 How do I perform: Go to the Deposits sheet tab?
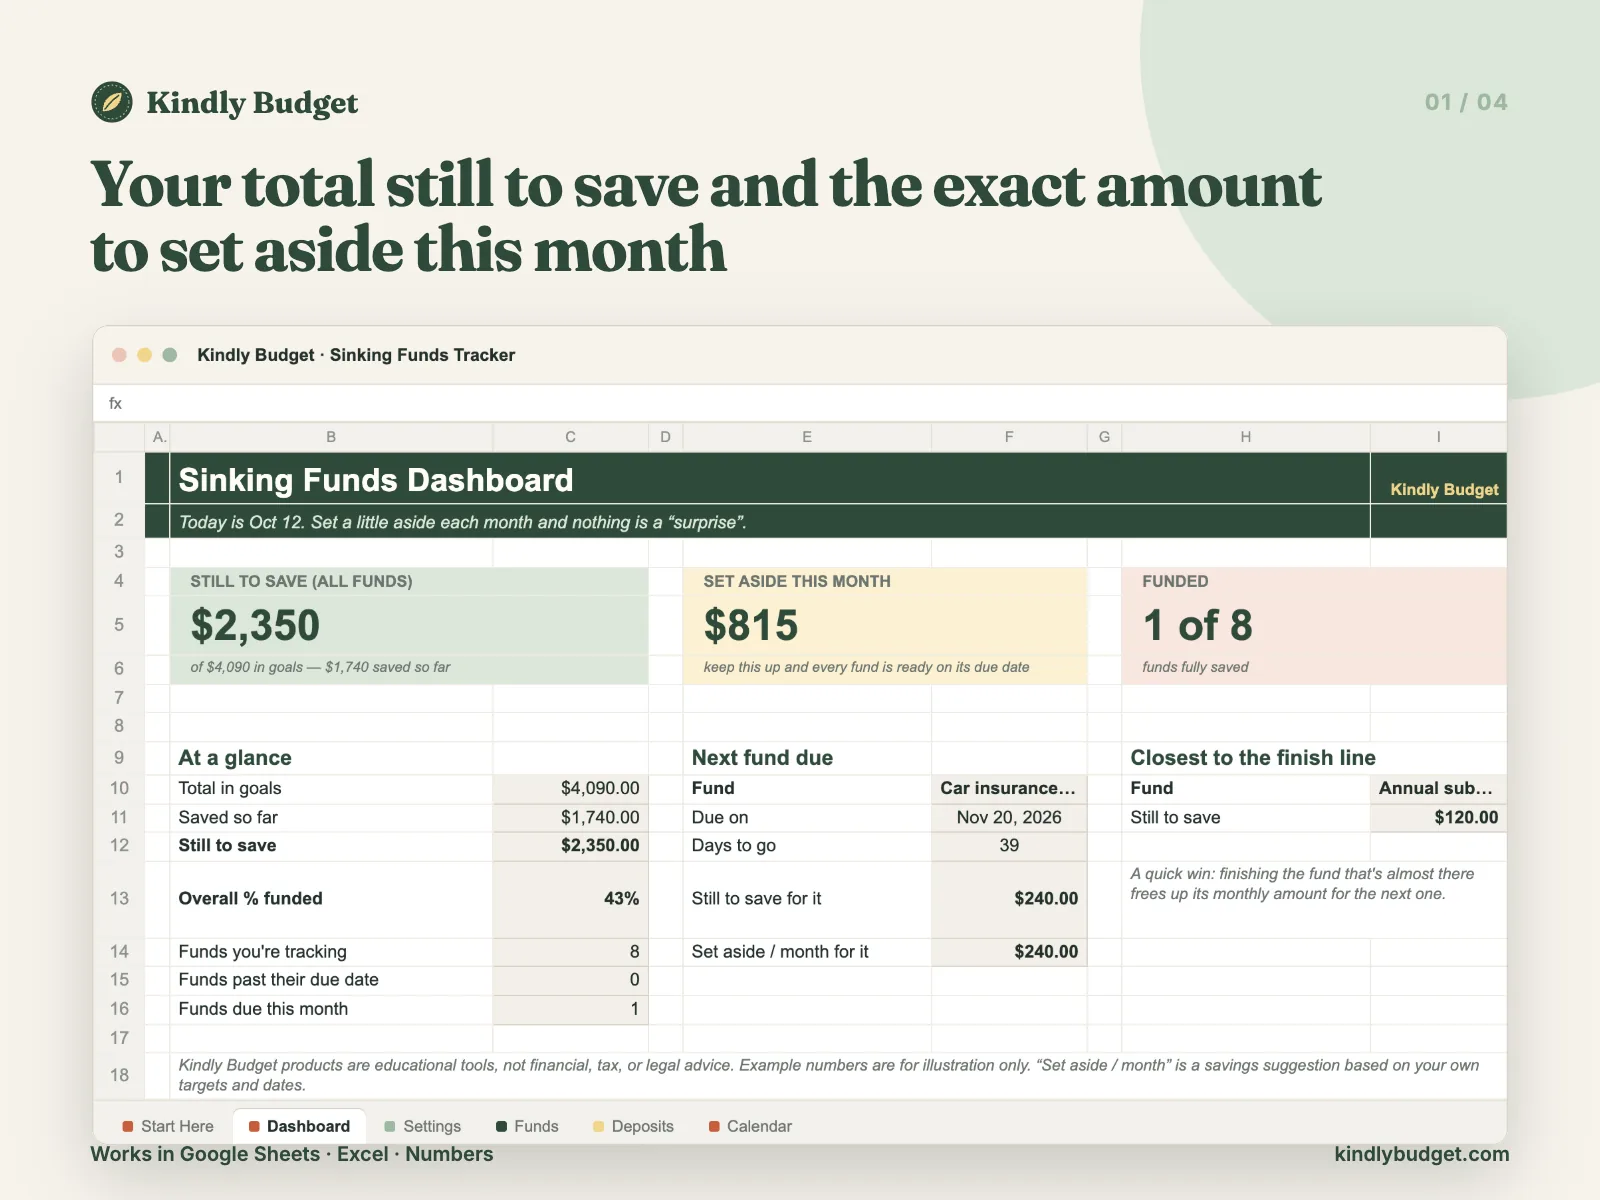[633, 1126]
